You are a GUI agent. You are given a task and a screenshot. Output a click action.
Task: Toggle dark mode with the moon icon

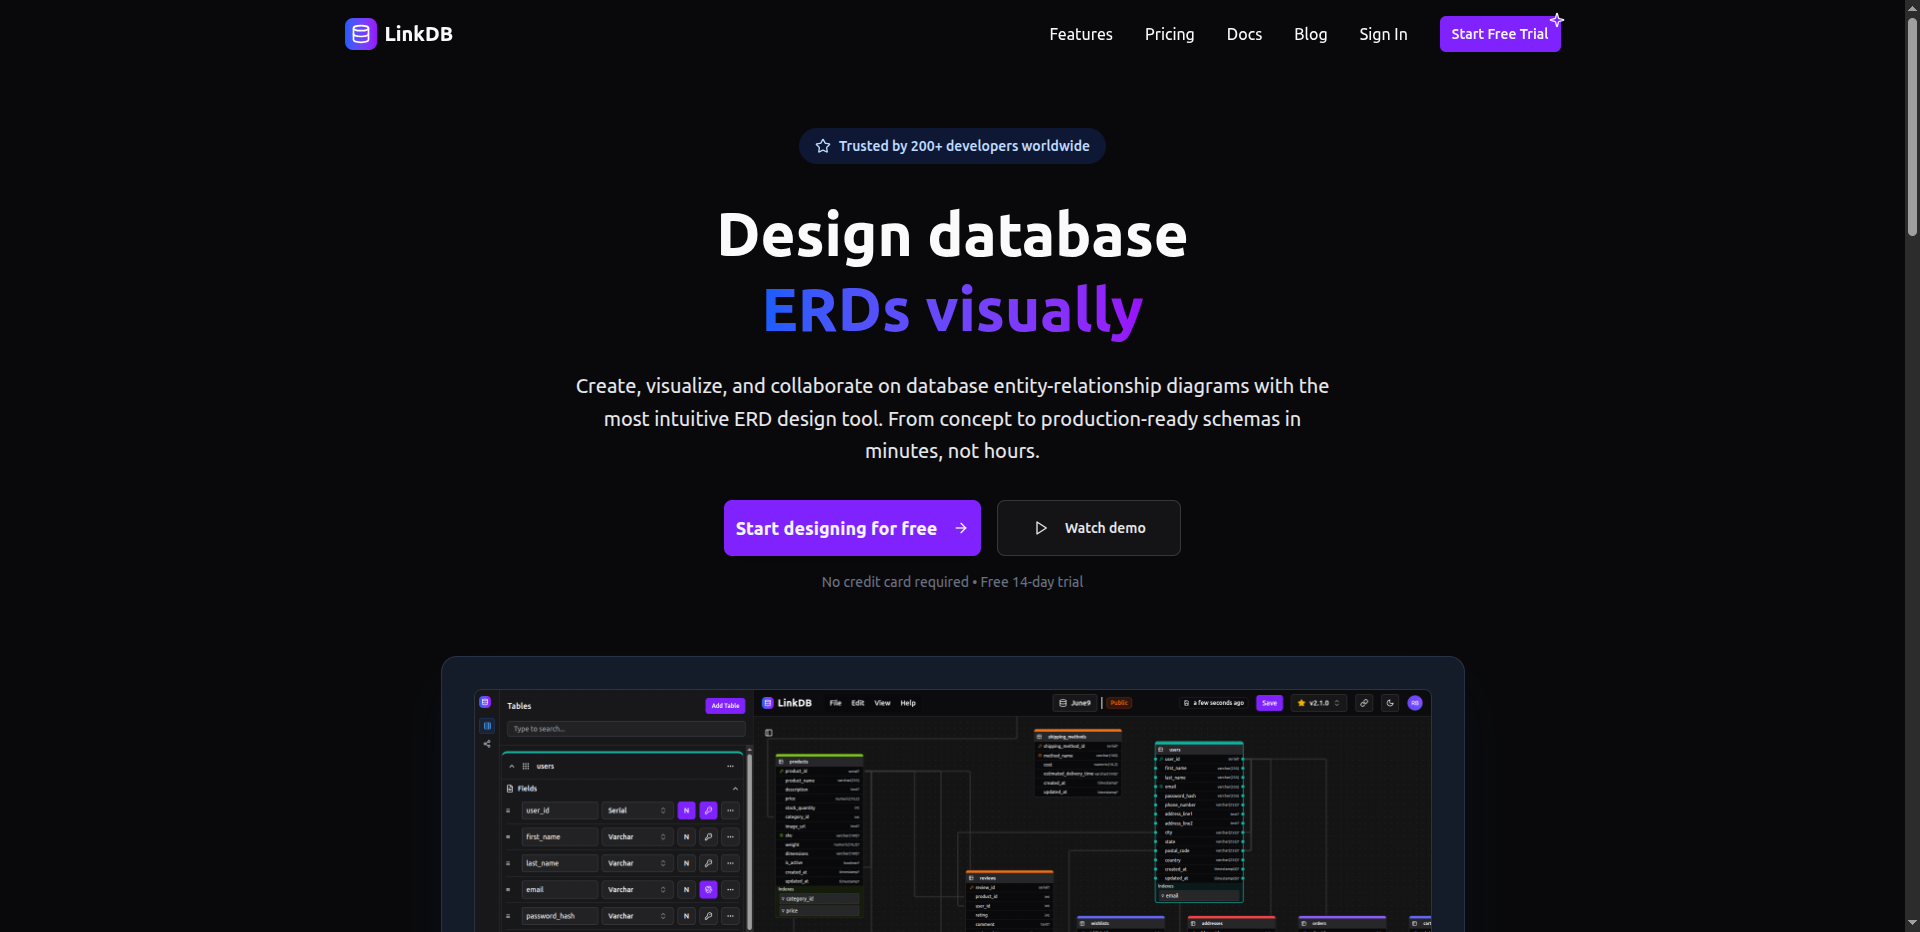(x=1390, y=703)
